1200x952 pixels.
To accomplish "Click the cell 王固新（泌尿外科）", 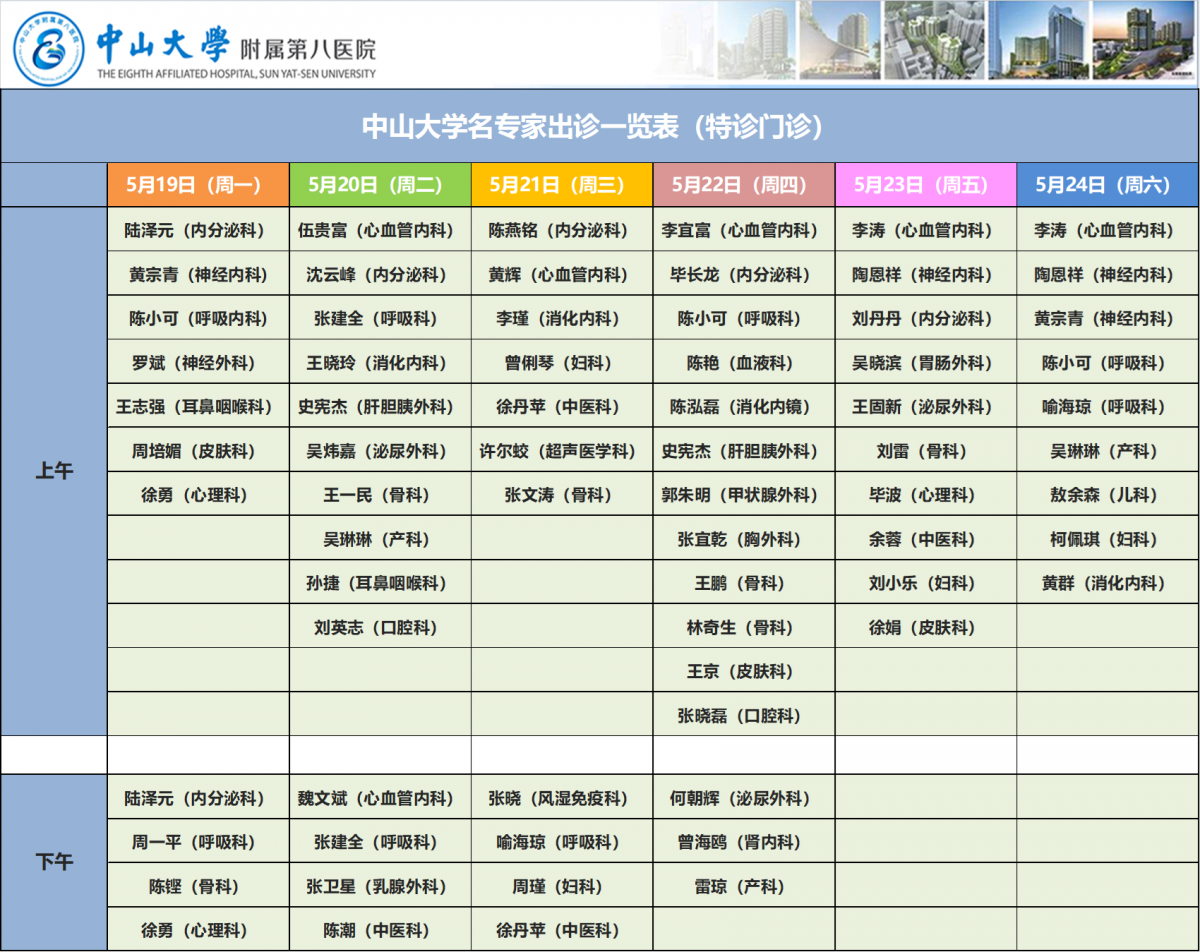I will pos(926,407).
